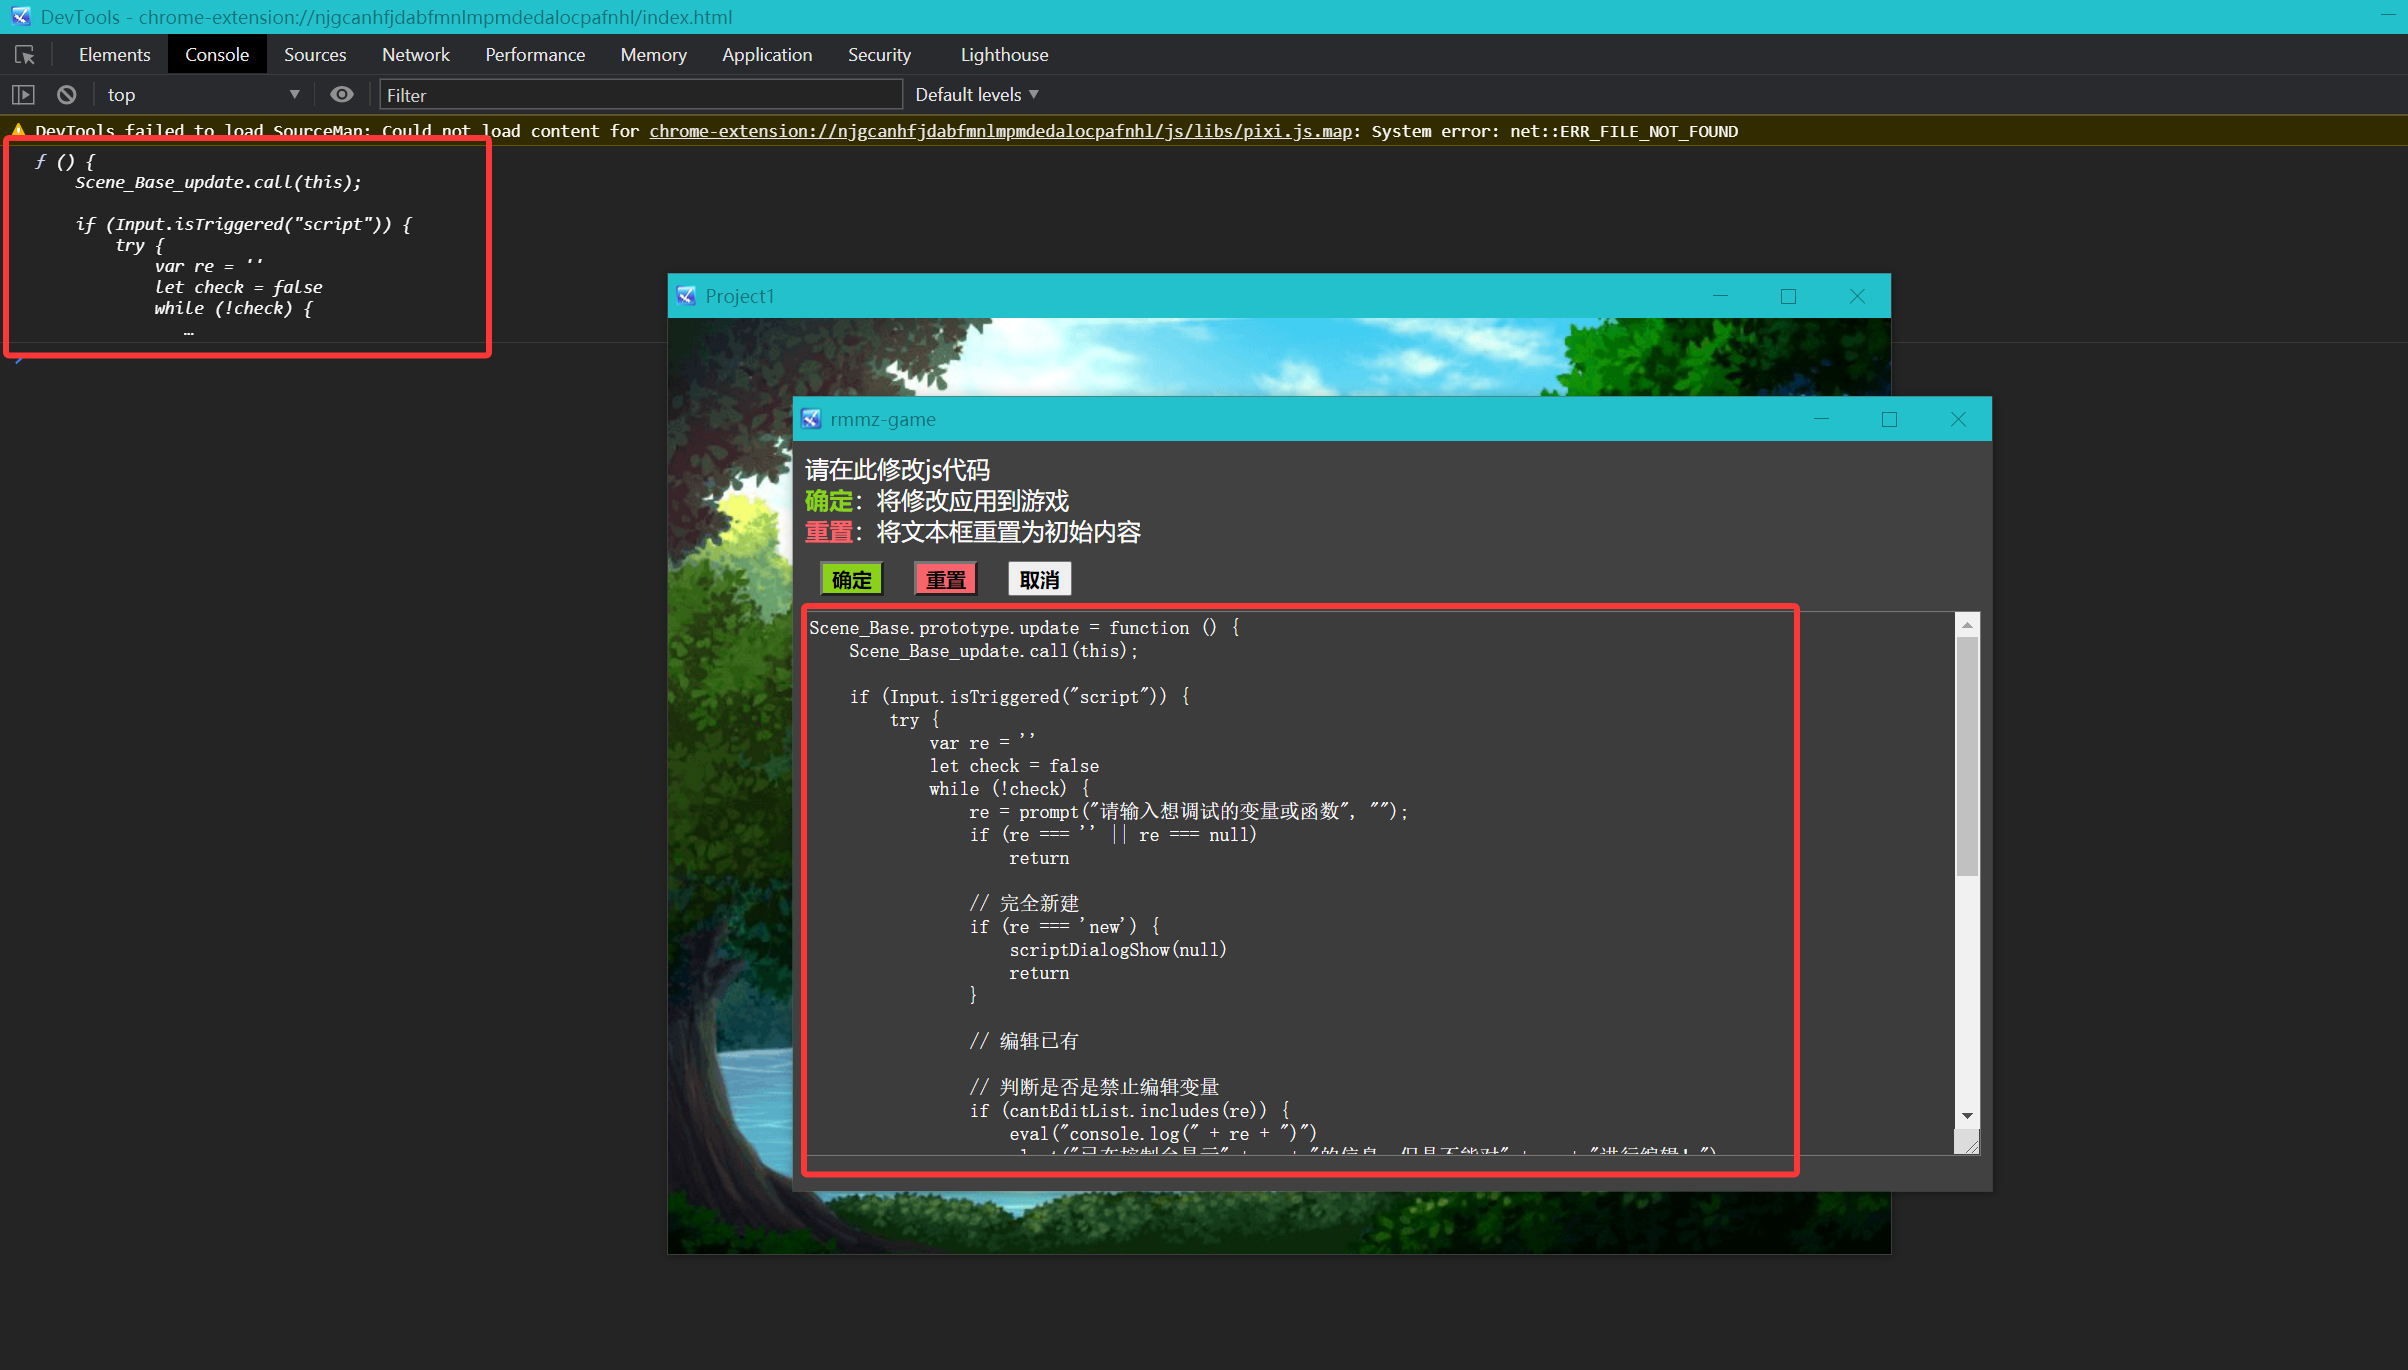Minimize the Project1 window
The width and height of the screenshot is (2408, 1370).
[1720, 296]
